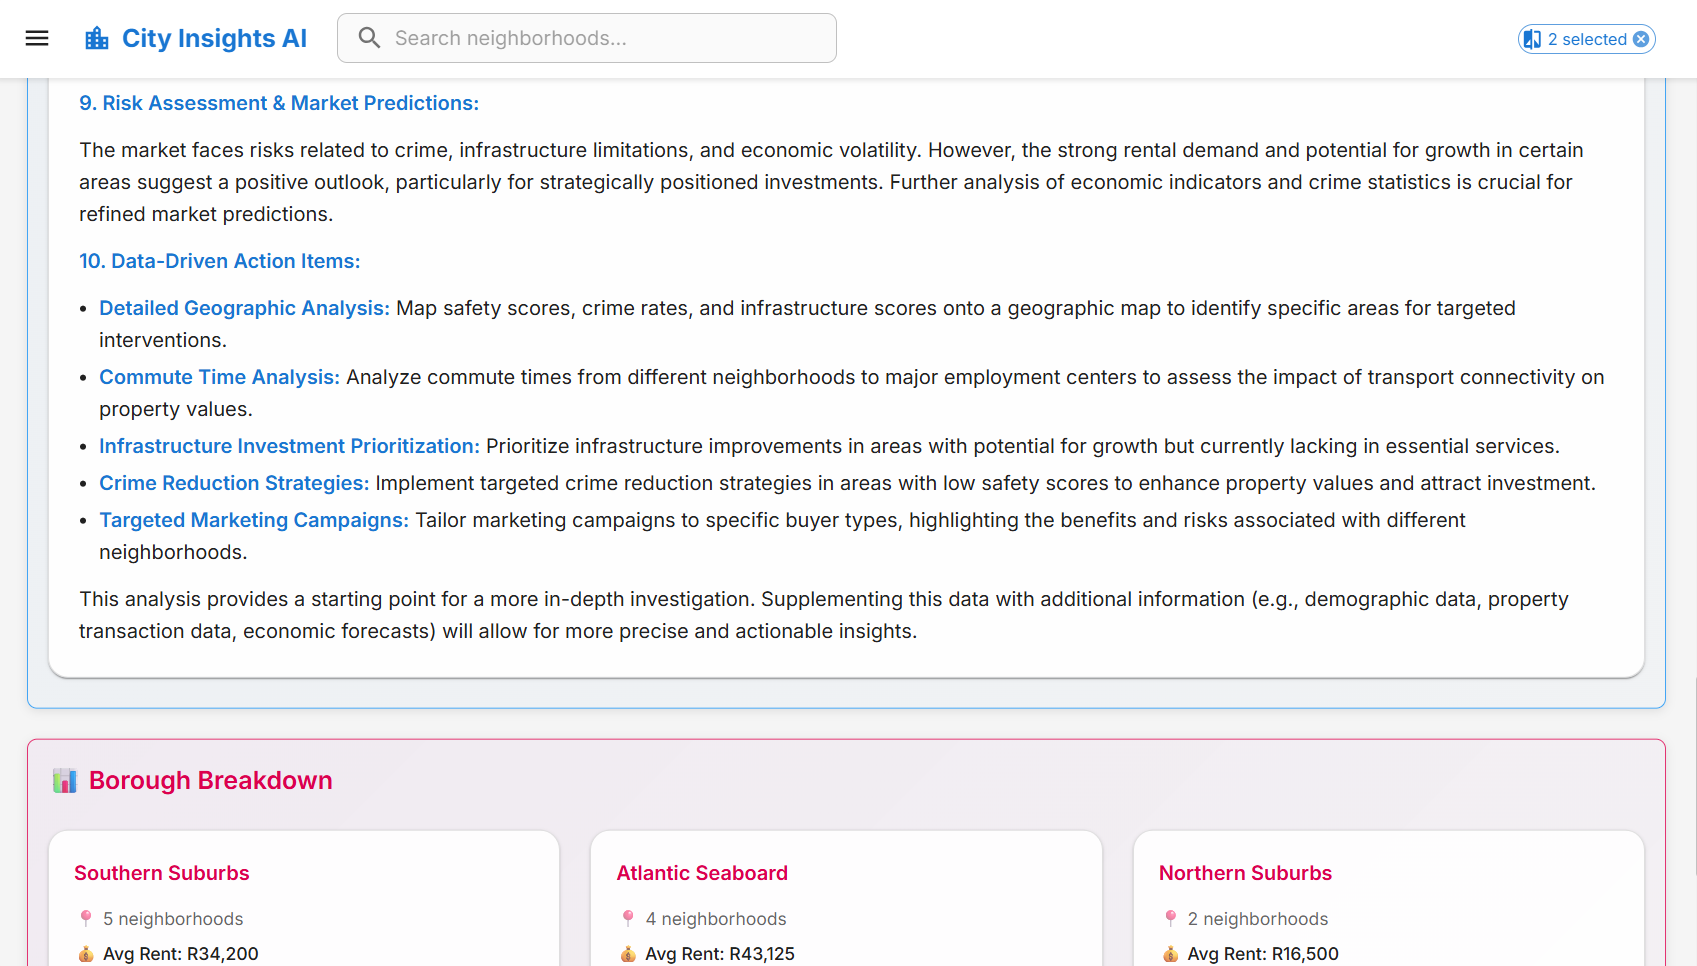
Task: Click 'Avg Rent: R16,500' value
Action: (1263, 954)
